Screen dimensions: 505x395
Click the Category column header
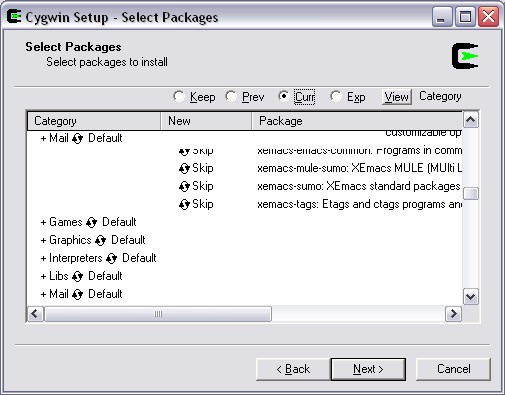pyautogui.click(x=94, y=121)
